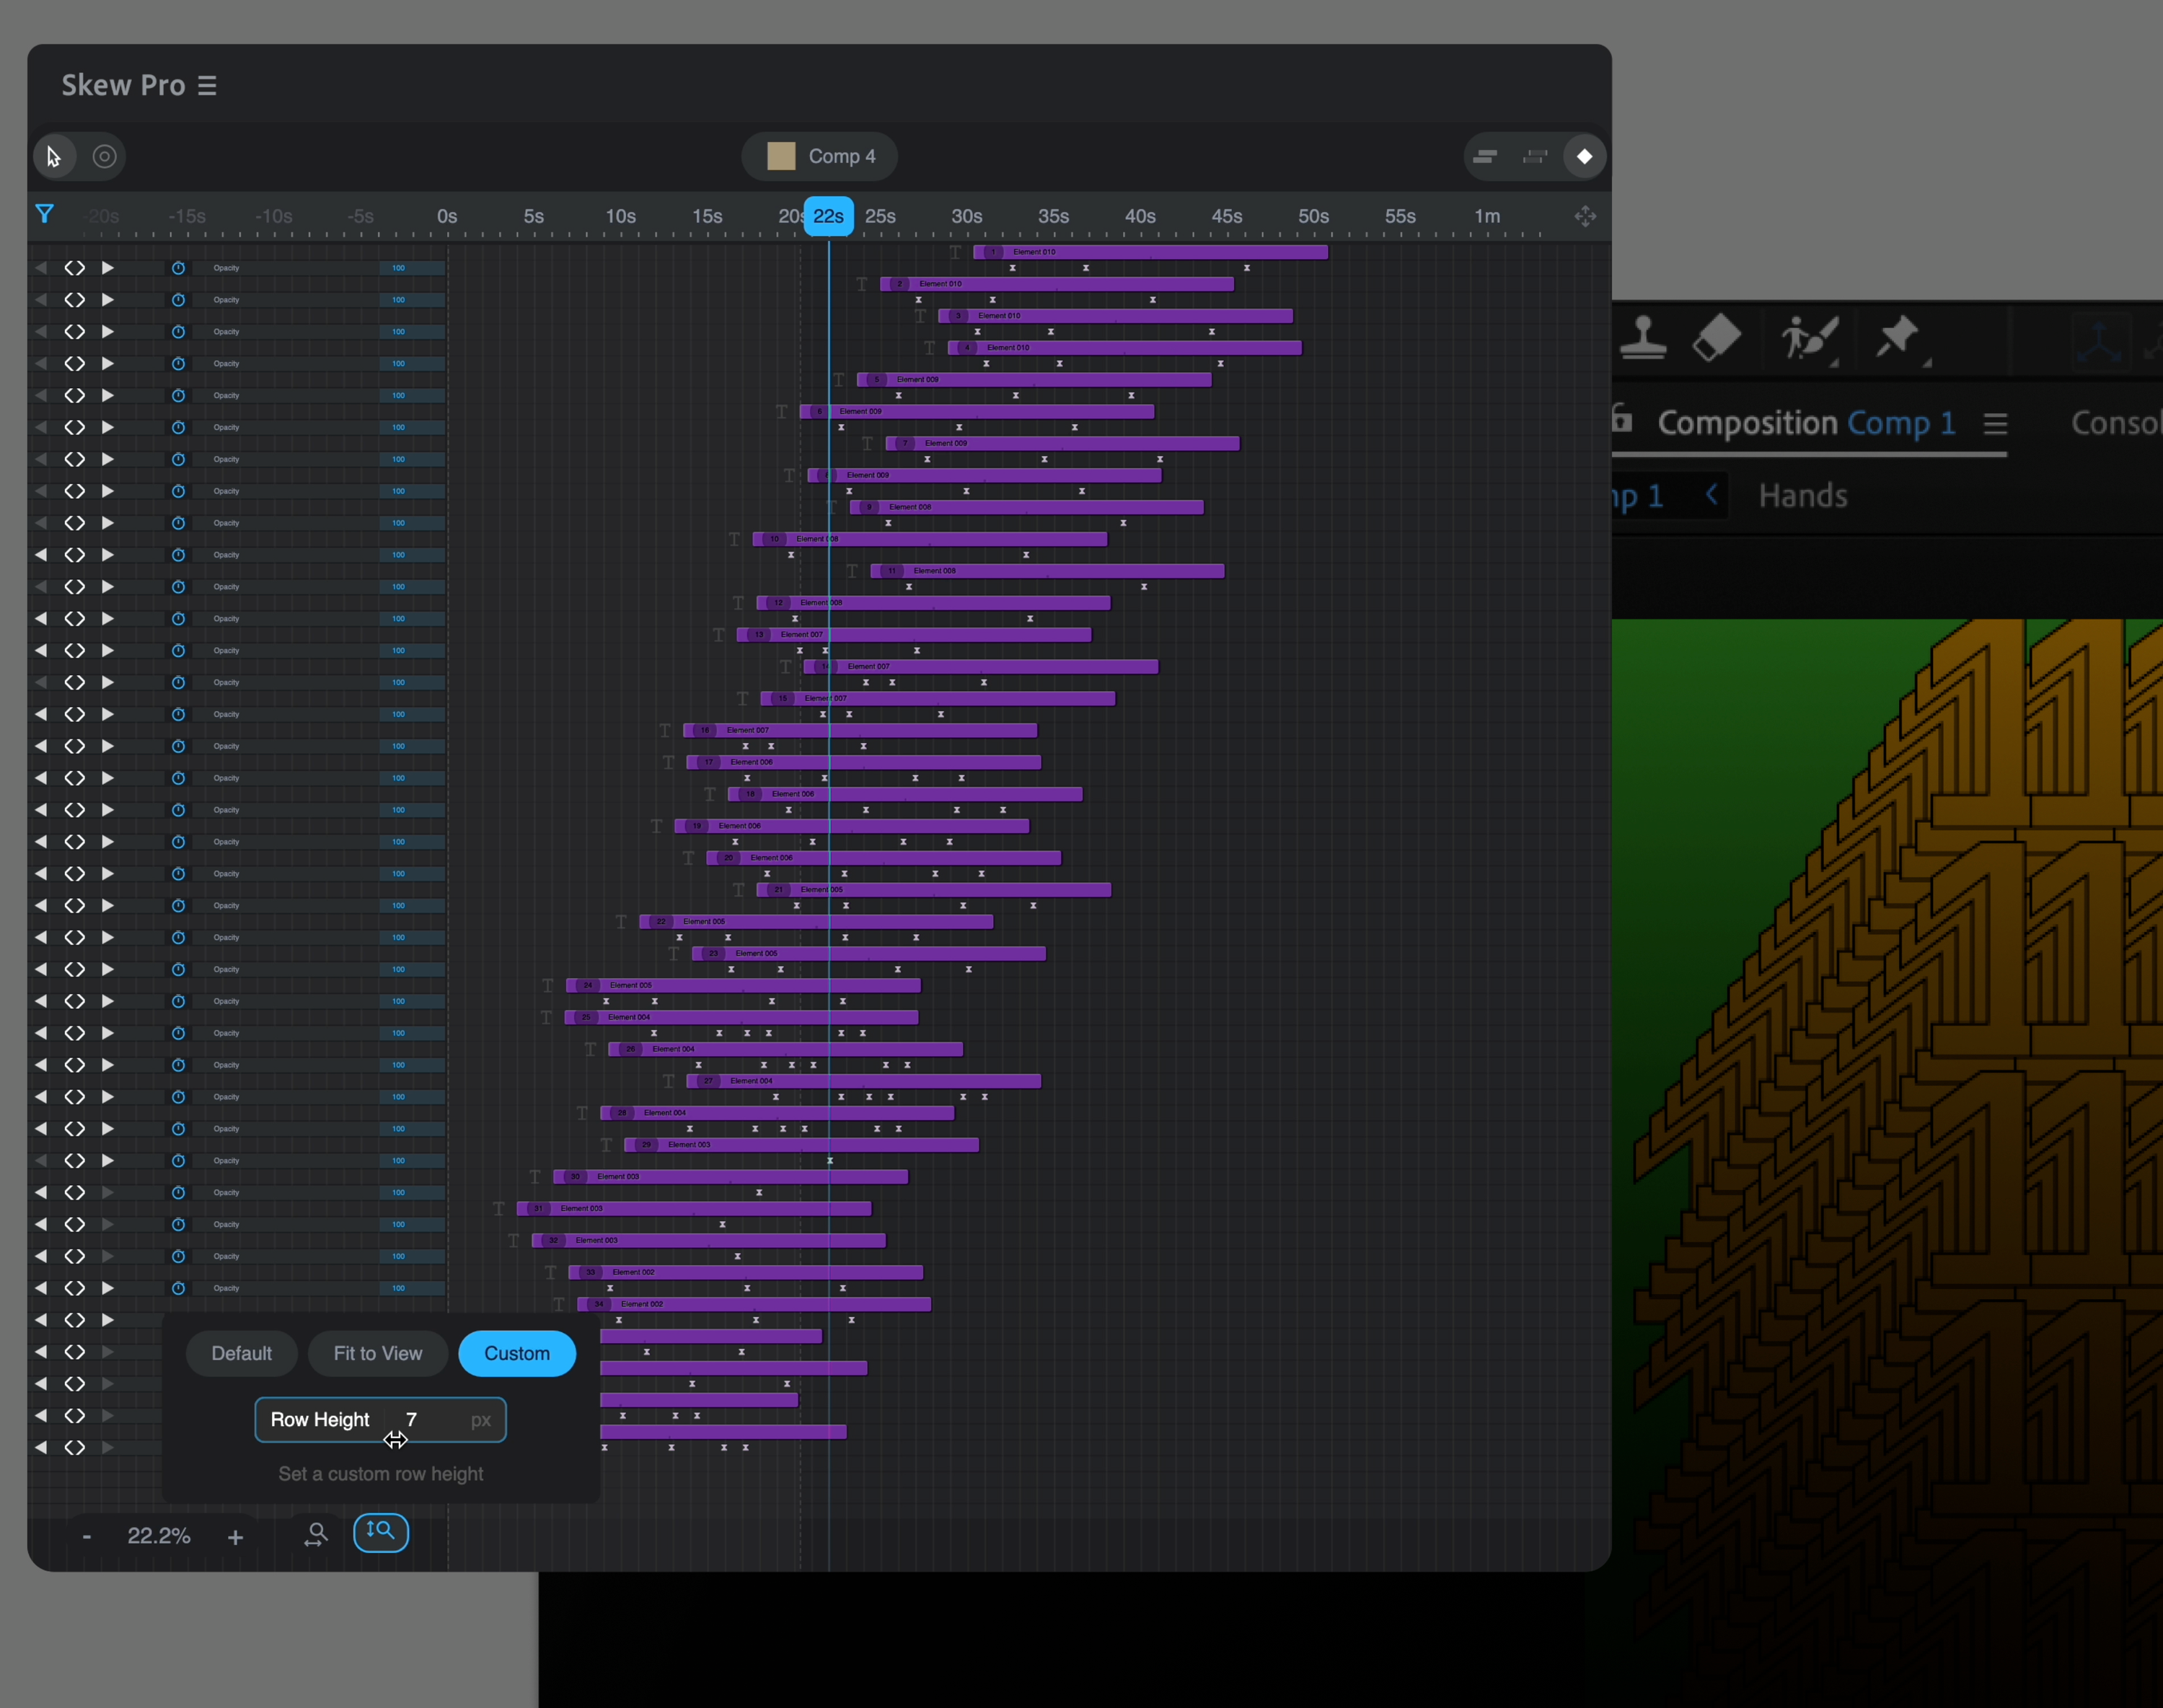Viewport: 2163px width, 1708px height.
Task: Click the horizontal zoom magnifier icon
Action: coord(316,1534)
